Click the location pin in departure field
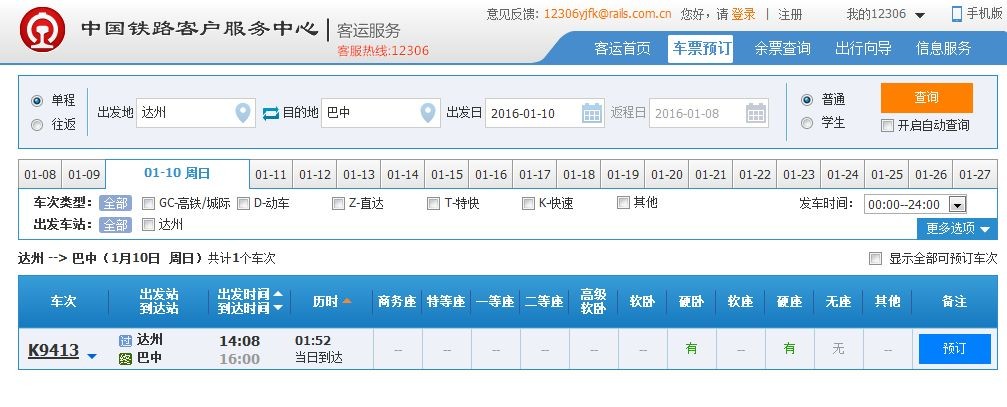The image size is (1007, 407). [243, 113]
